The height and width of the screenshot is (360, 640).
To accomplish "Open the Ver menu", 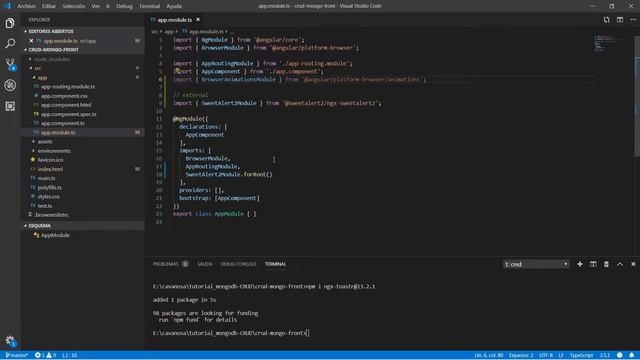I will (96, 6).
